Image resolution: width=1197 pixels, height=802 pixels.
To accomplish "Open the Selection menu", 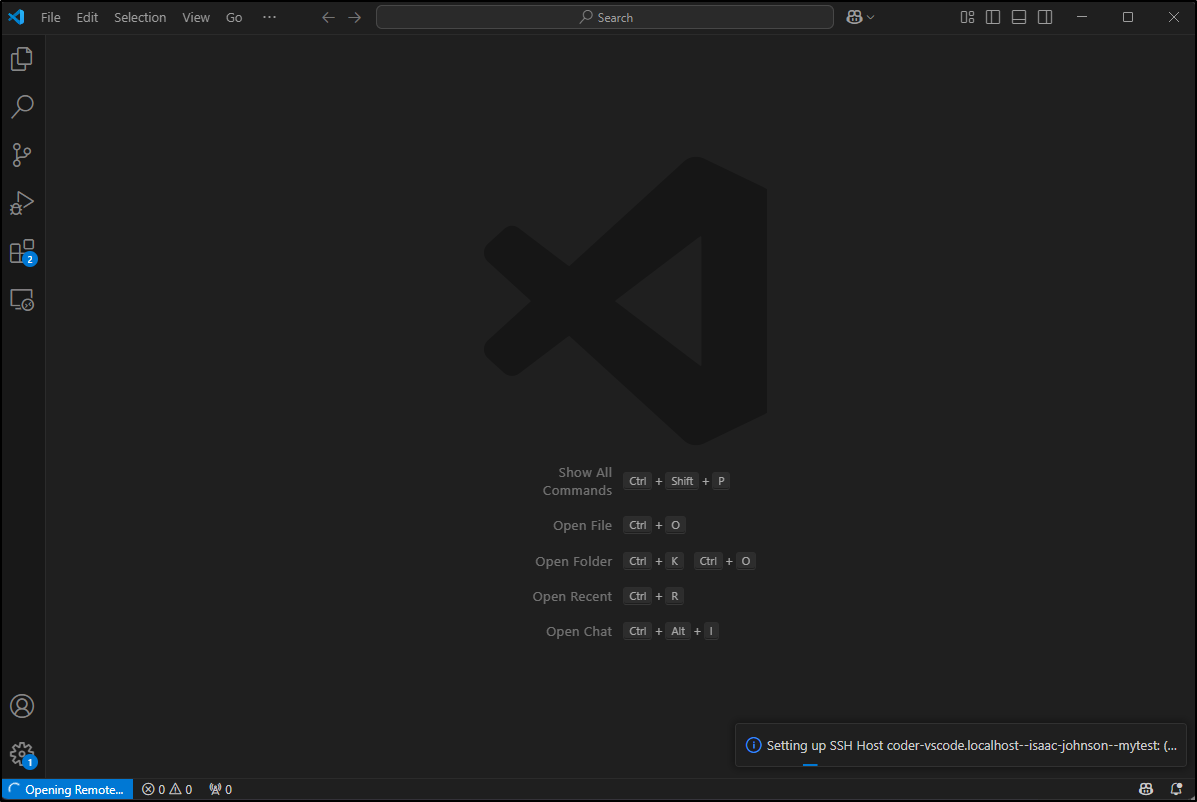I will [140, 17].
